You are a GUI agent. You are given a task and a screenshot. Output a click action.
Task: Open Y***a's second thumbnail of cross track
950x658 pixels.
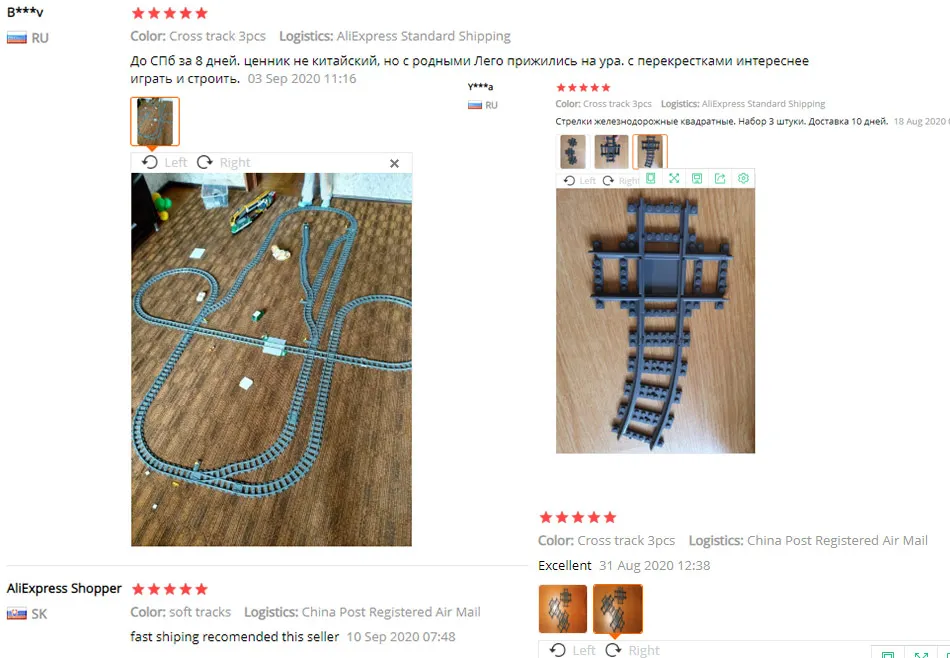click(x=611, y=151)
